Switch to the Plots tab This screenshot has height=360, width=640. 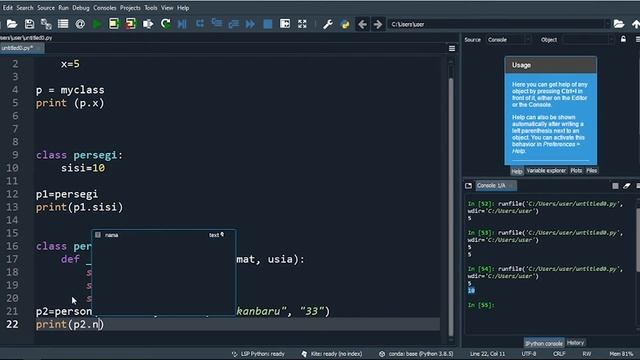[576, 171]
